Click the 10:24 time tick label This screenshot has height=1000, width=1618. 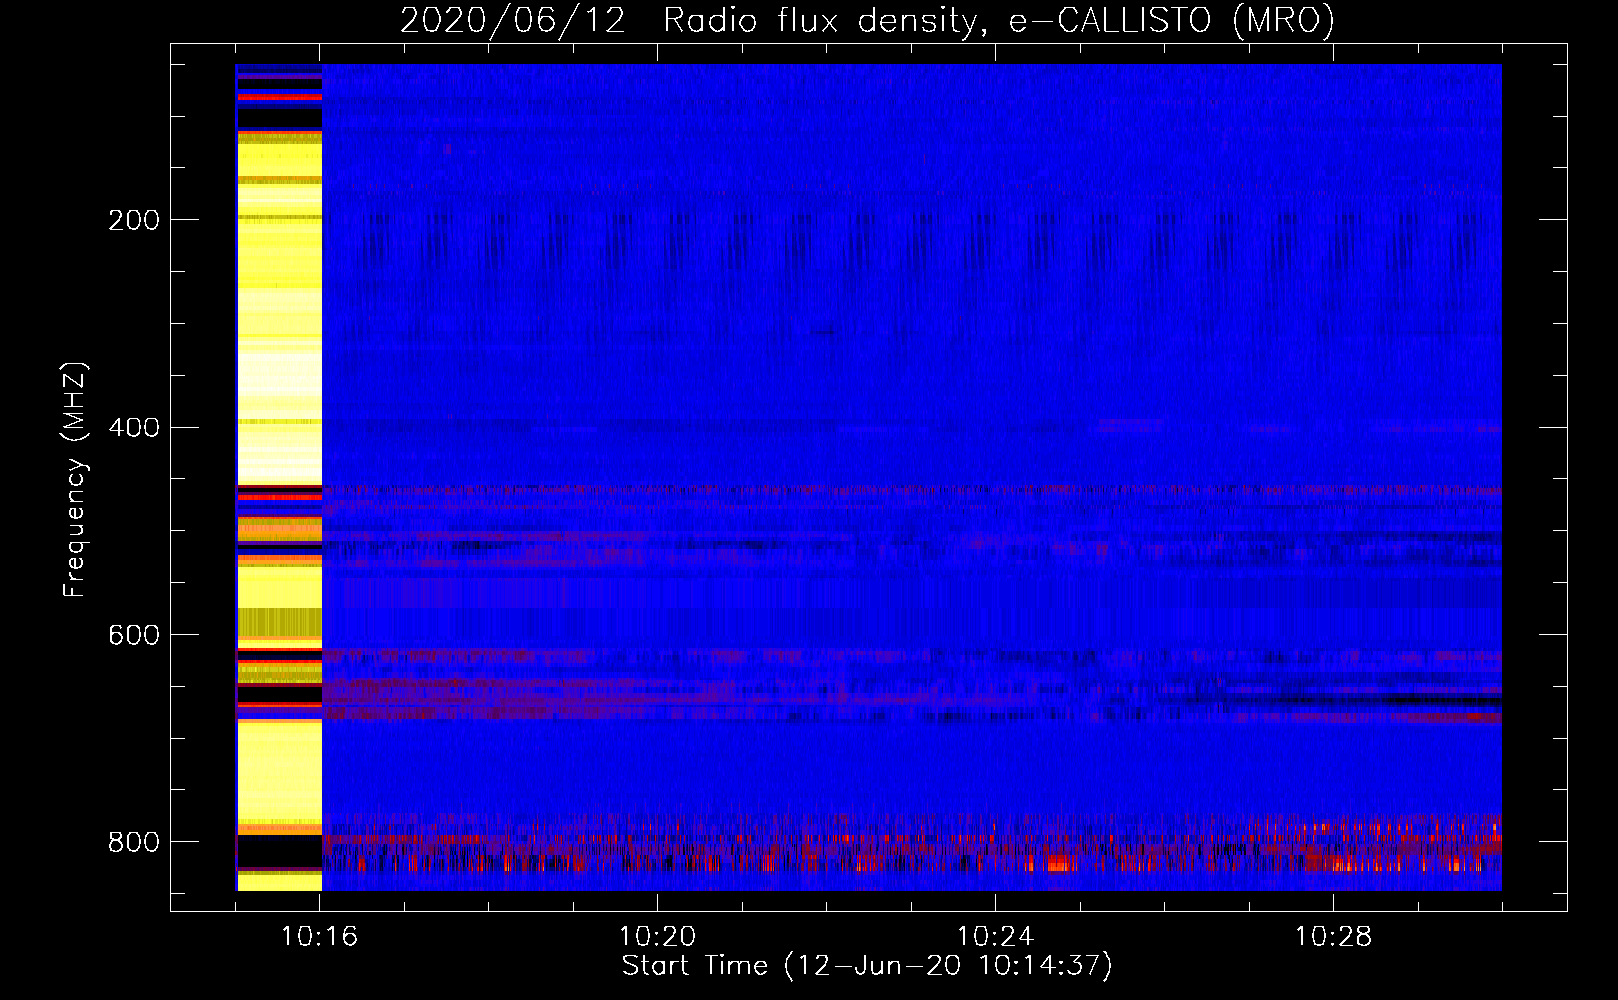point(996,937)
